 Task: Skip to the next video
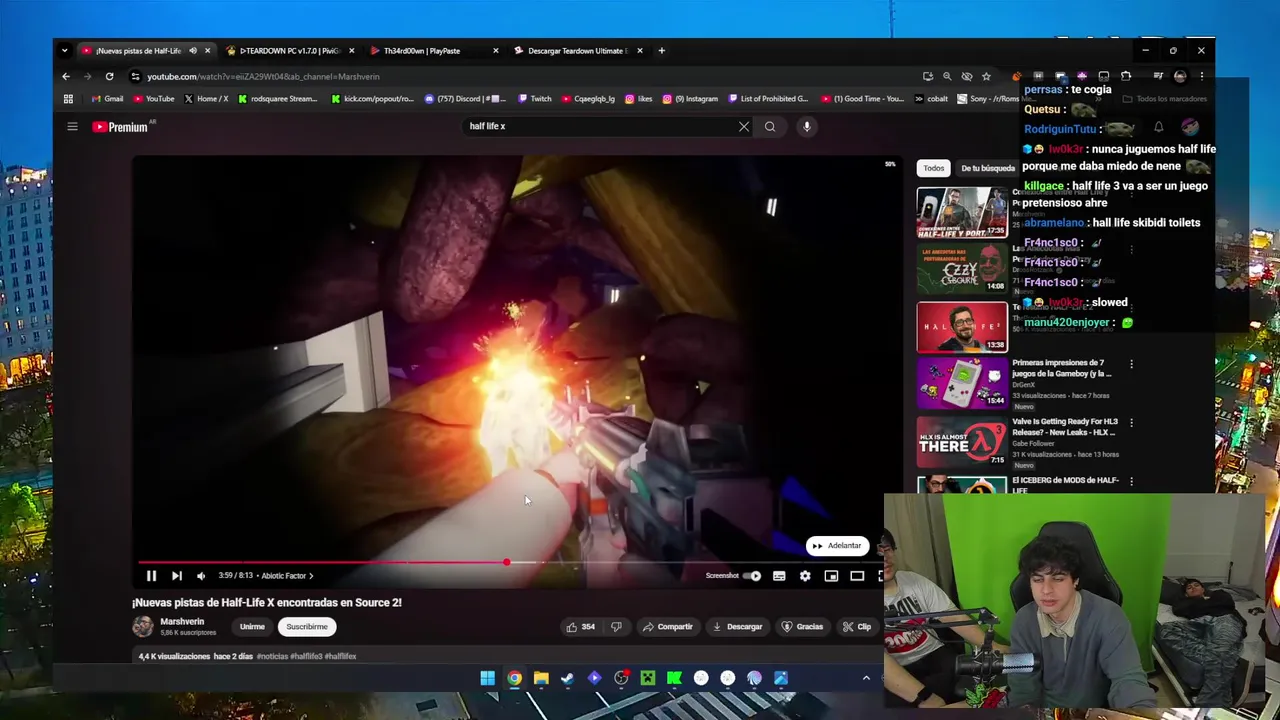pyautogui.click(x=176, y=576)
